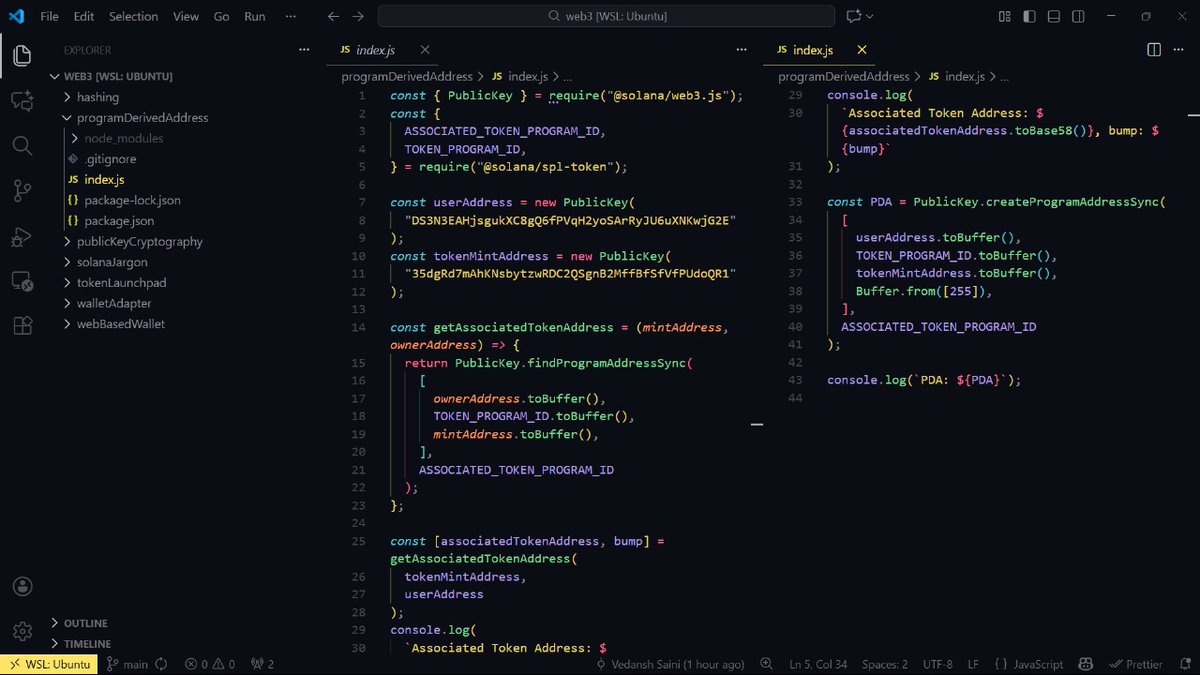Open GitHub Copilot from the status bar
Image resolution: width=1200 pixels, height=675 pixels.
click(x=1085, y=663)
